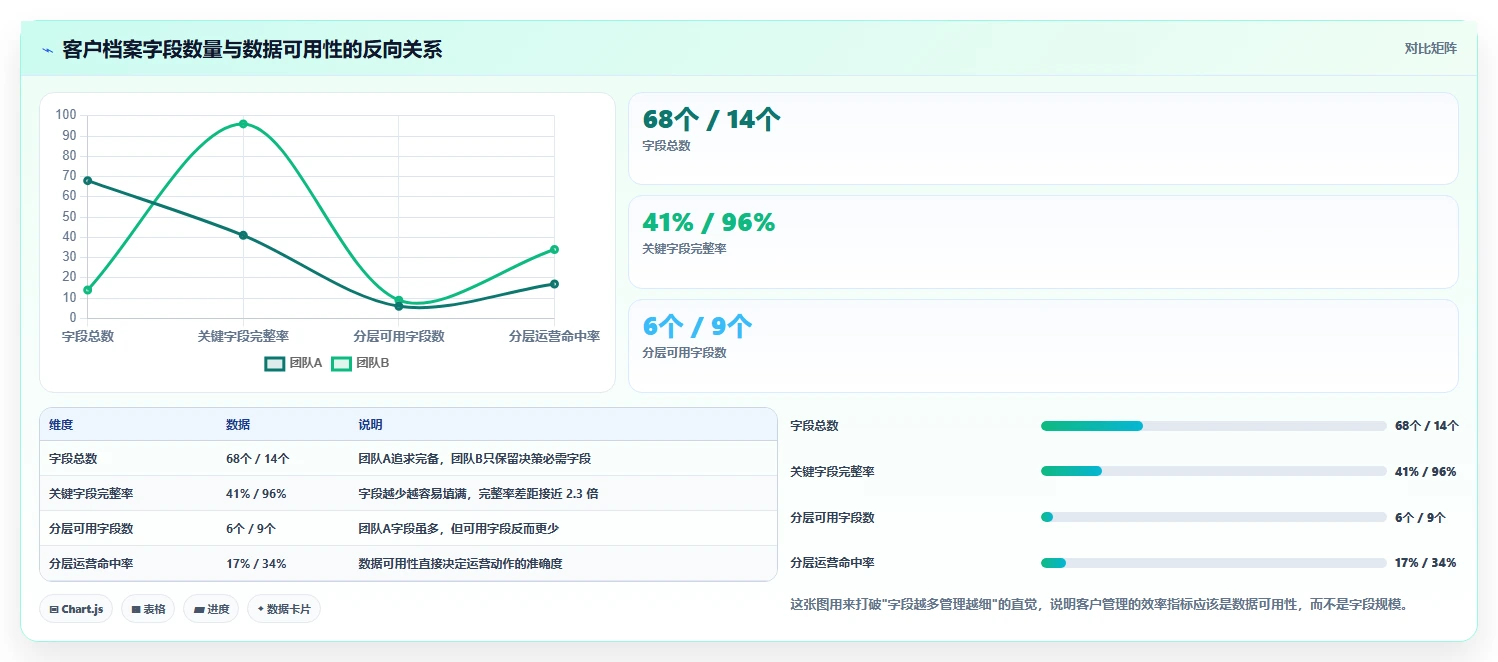The image size is (1498, 662).
Task: Click table cell 41% / 96%
Action: [256, 494]
